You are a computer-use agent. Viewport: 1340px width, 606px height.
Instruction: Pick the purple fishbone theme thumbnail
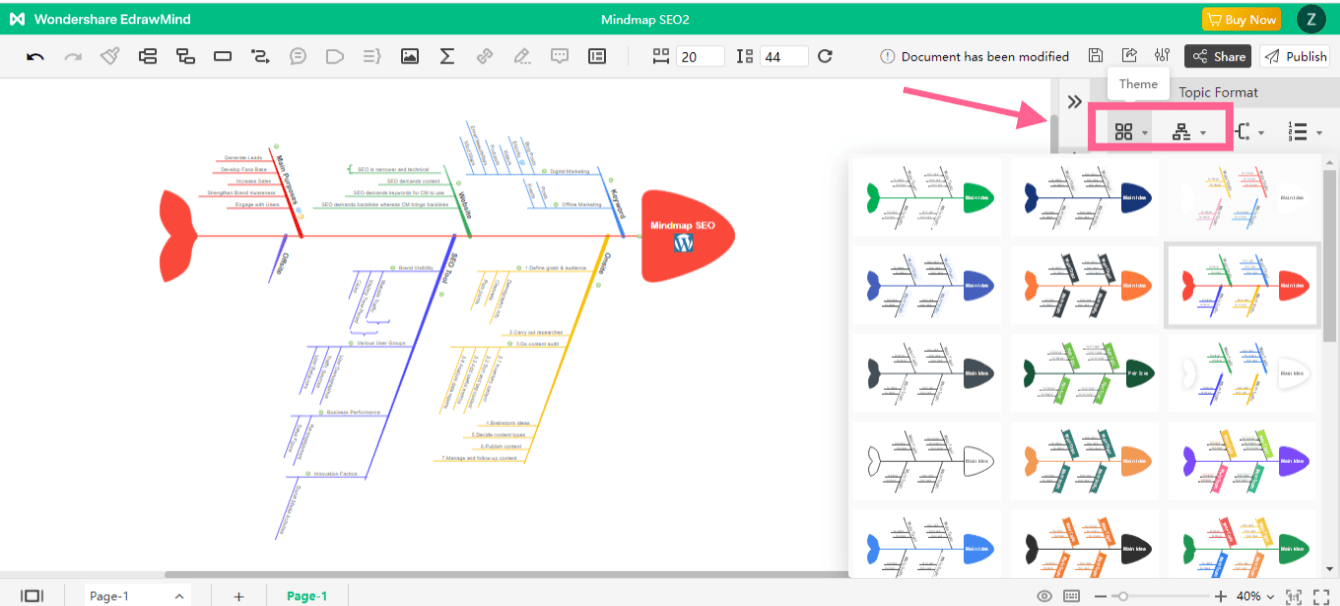click(x=1243, y=461)
